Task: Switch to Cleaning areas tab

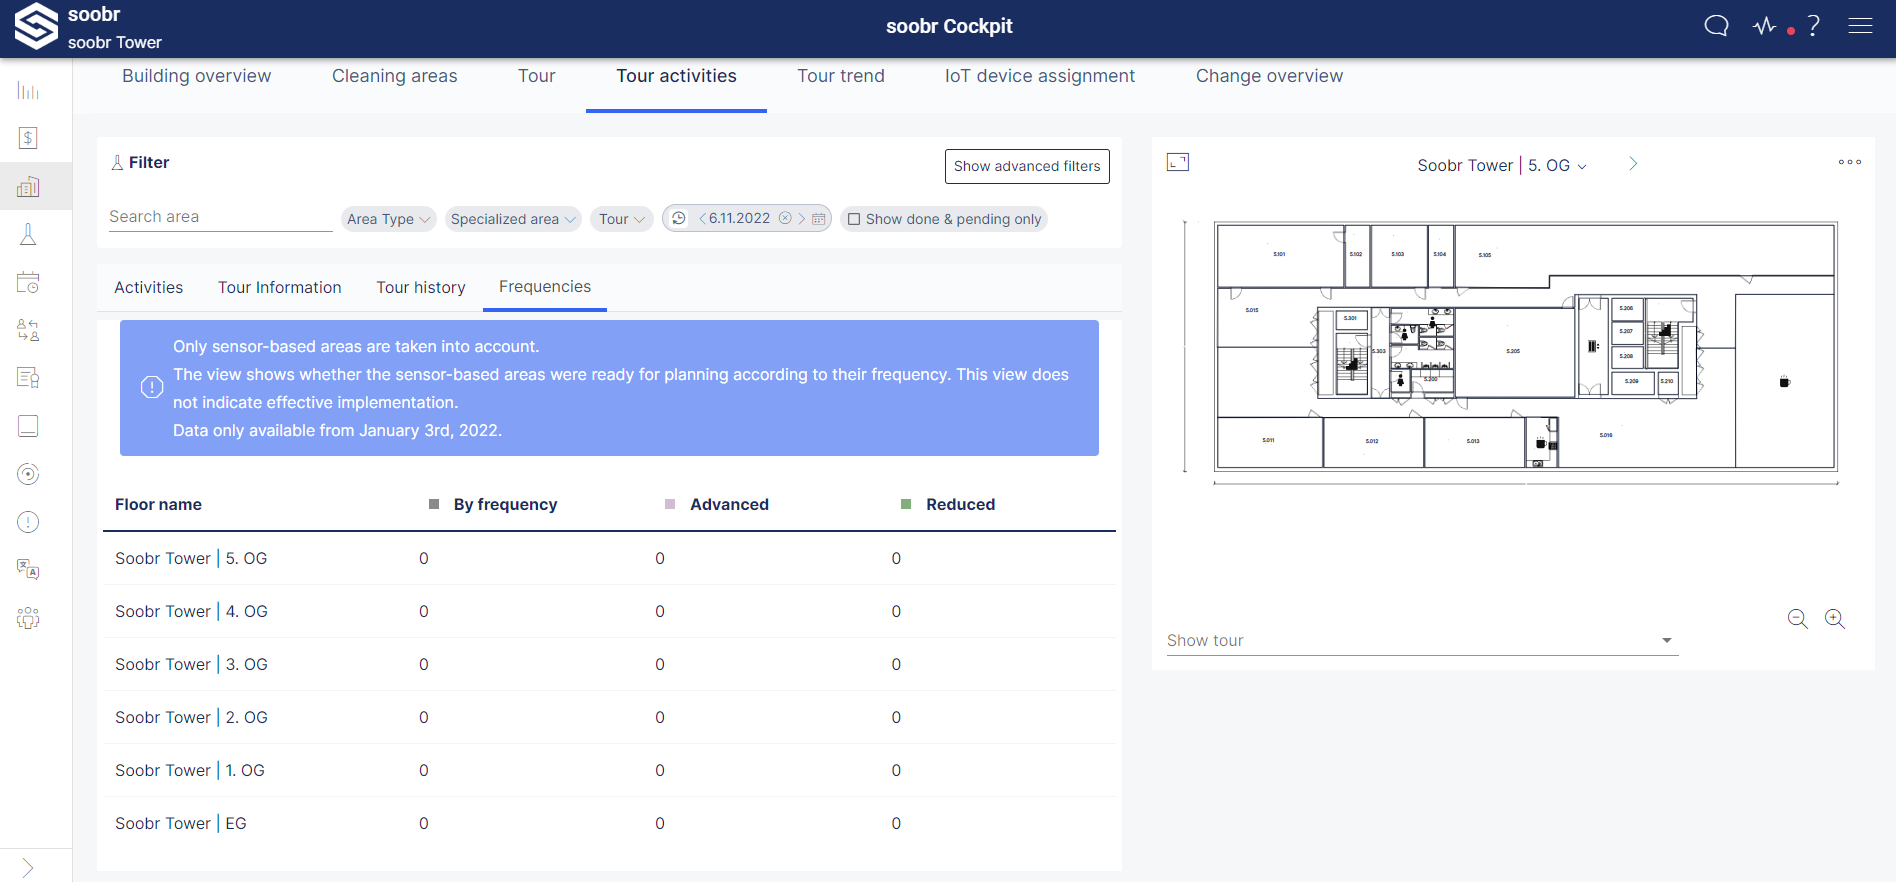Action: point(394,76)
